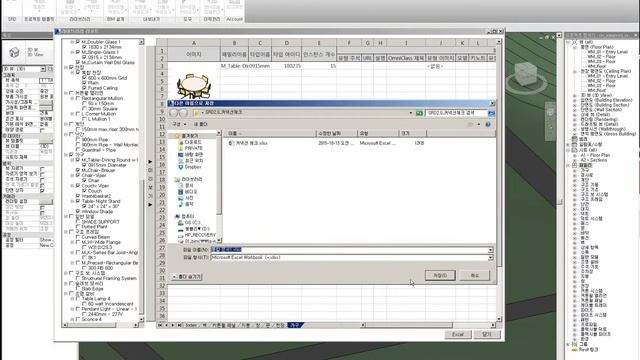Click the green refresh icon beside address bar
This screenshot has height=360, width=640.
pyautogui.click(x=419, y=113)
